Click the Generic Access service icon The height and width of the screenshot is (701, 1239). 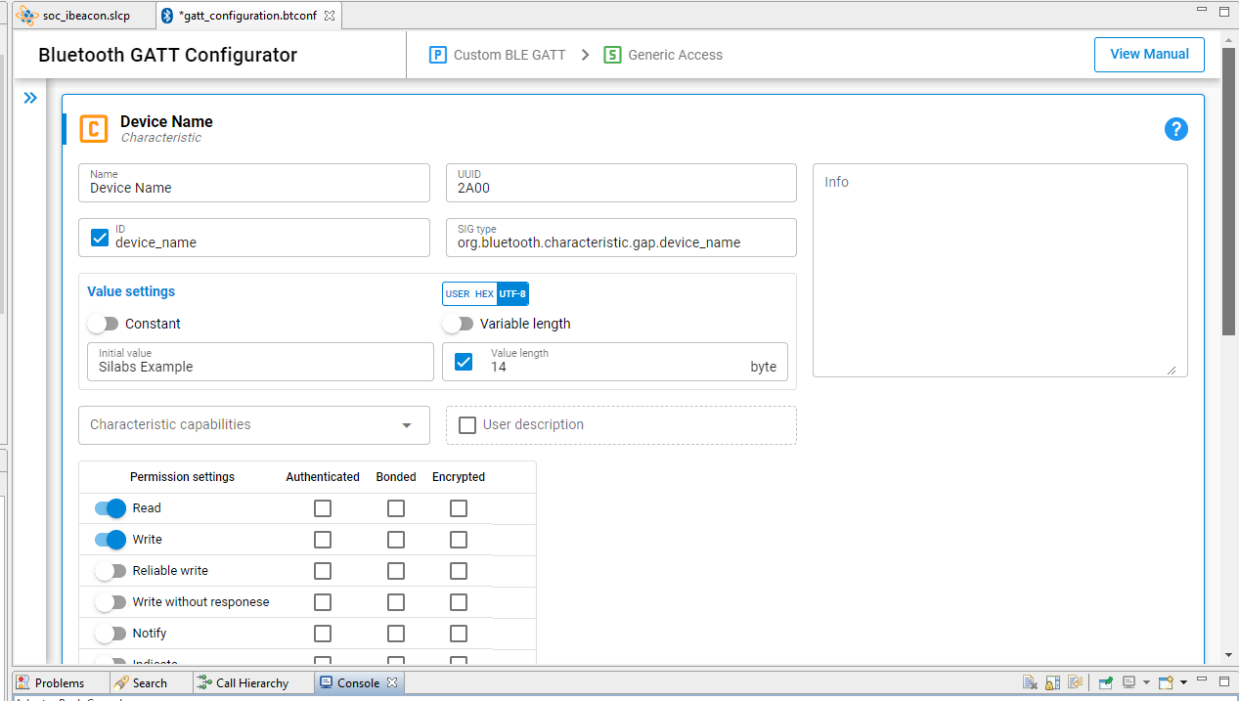click(611, 55)
